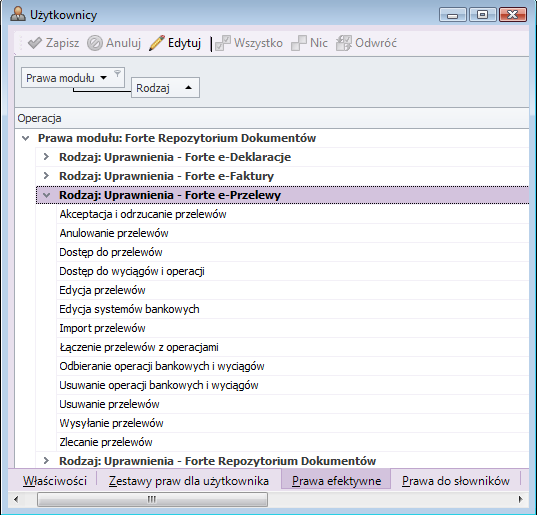537x515 pixels.
Task: Expand Uprawnienia - Forte Repozytorium Dokumentów group
Action: pos(46,461)
